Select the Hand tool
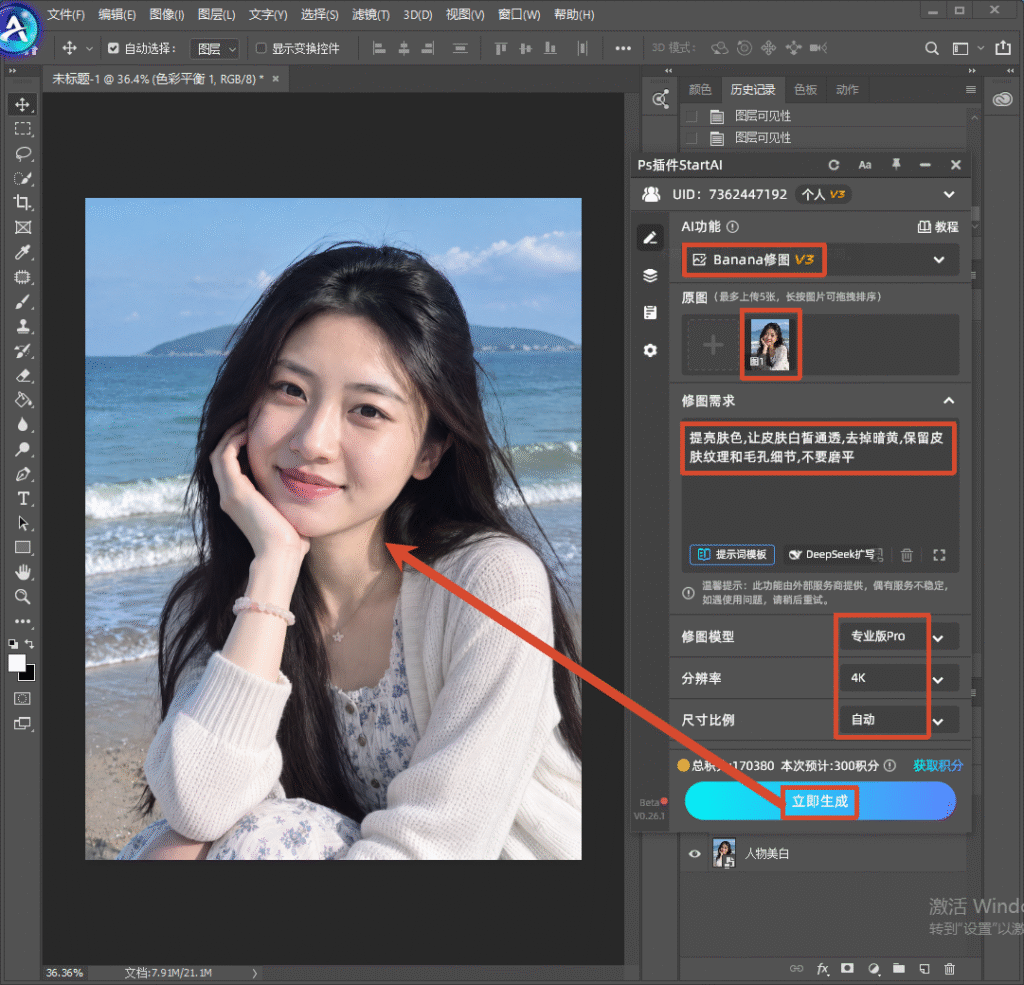The height and width of the screenshot is (985, 1024). coord(23,572)
